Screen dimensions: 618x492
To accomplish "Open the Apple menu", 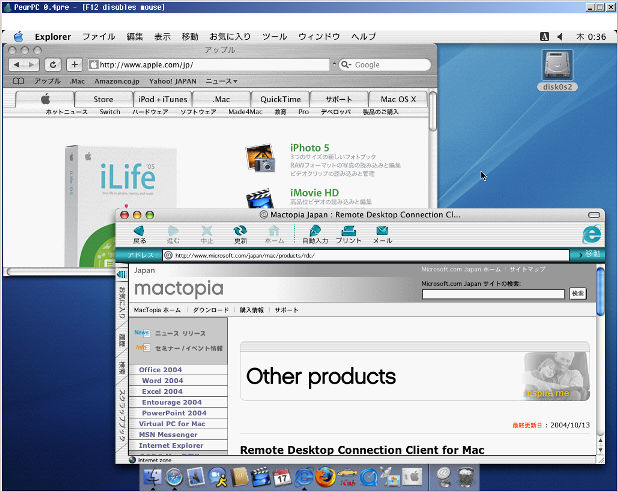I will click(x=19, y=37).
